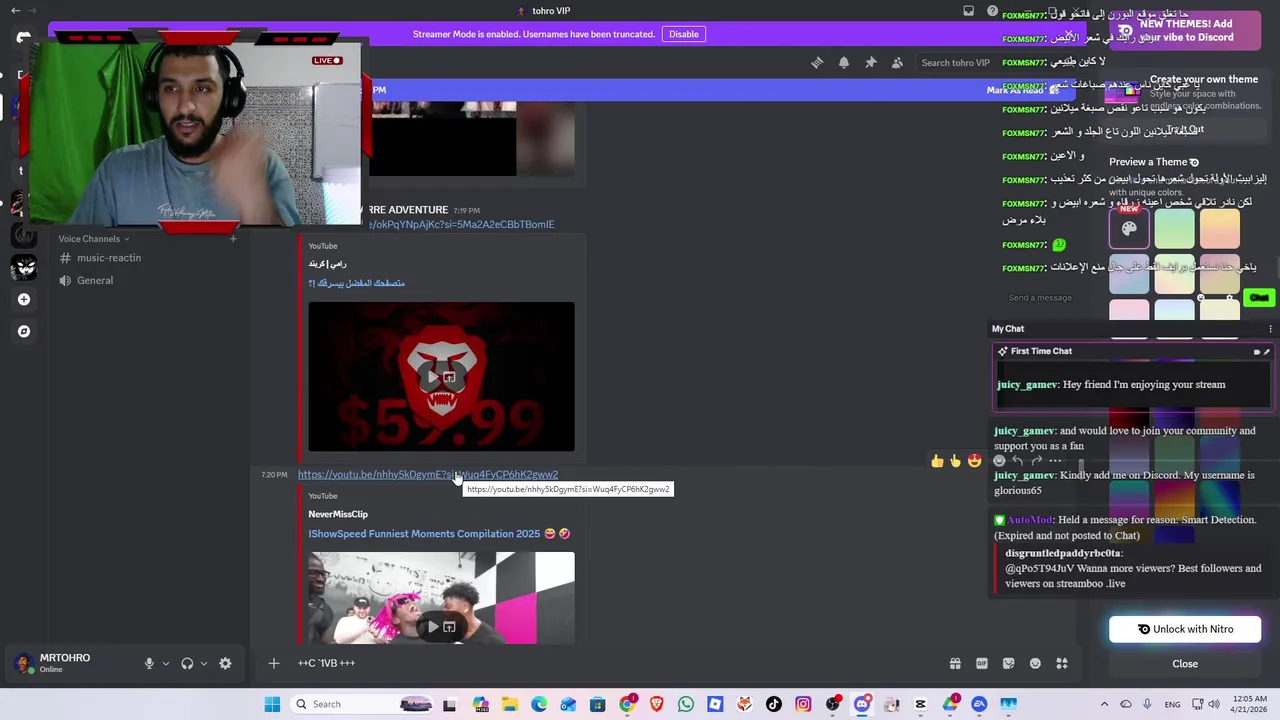This screenshot has height=720, width=1280.
Task: Open IShowSpeed Funniest Moments Compilation link
Action: point(439,534)
